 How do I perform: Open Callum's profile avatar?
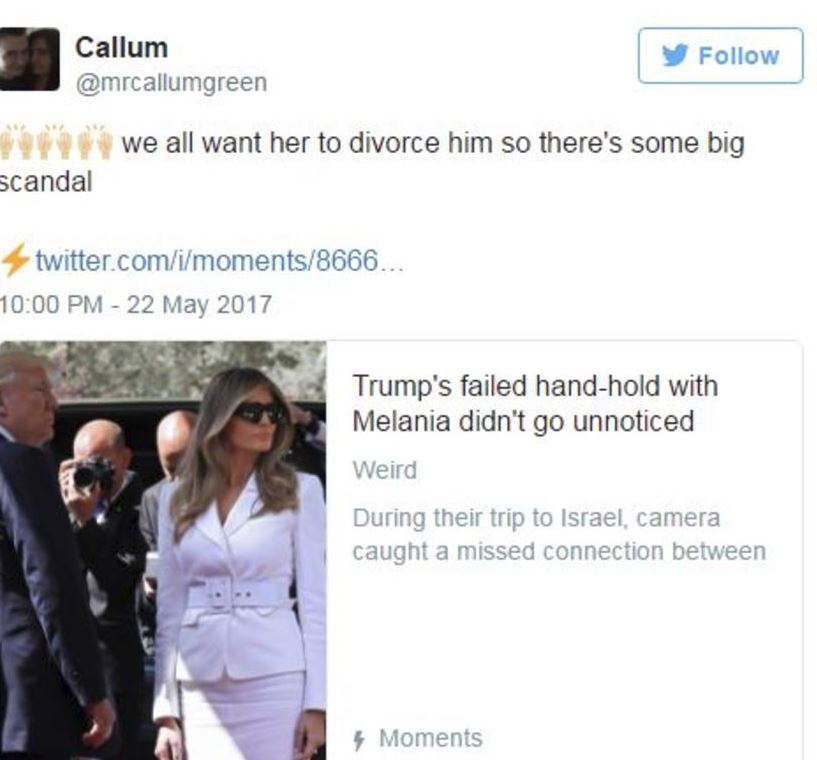pos(30,59)
